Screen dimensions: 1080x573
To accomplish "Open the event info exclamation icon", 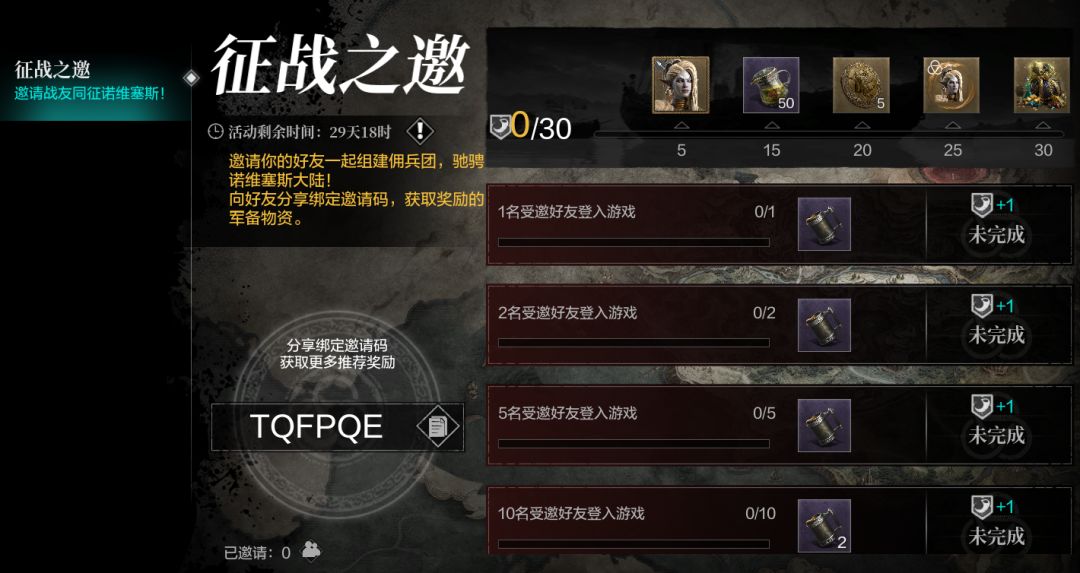I will point(419,131).
